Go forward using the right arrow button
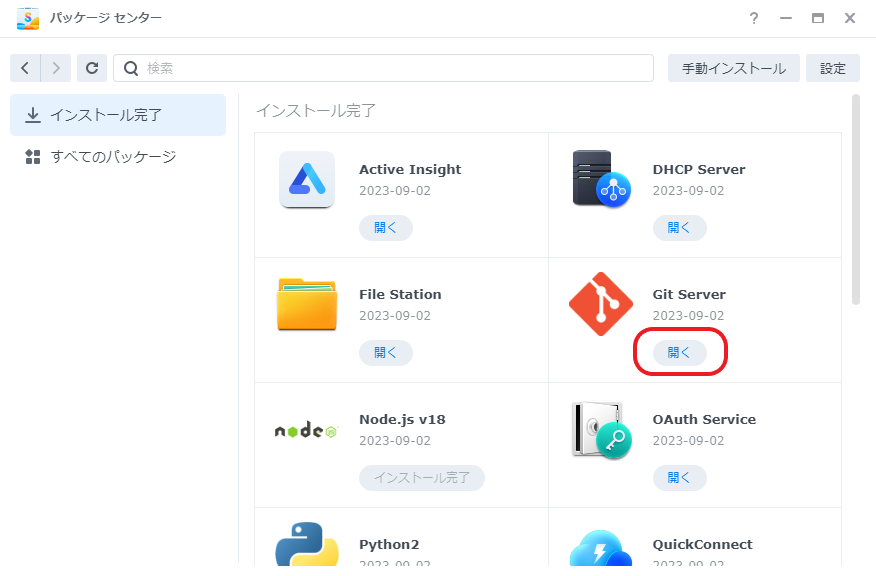The width and height of the screenshot is (876, 576). pyautogui.click(x=56, y=68)
